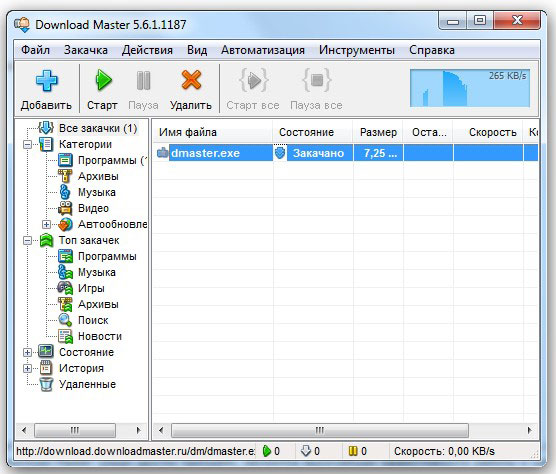The height and width of the screenshot is (474, 556).
Task: Click green active downloads counter in status bar
Action: [271, 451]
